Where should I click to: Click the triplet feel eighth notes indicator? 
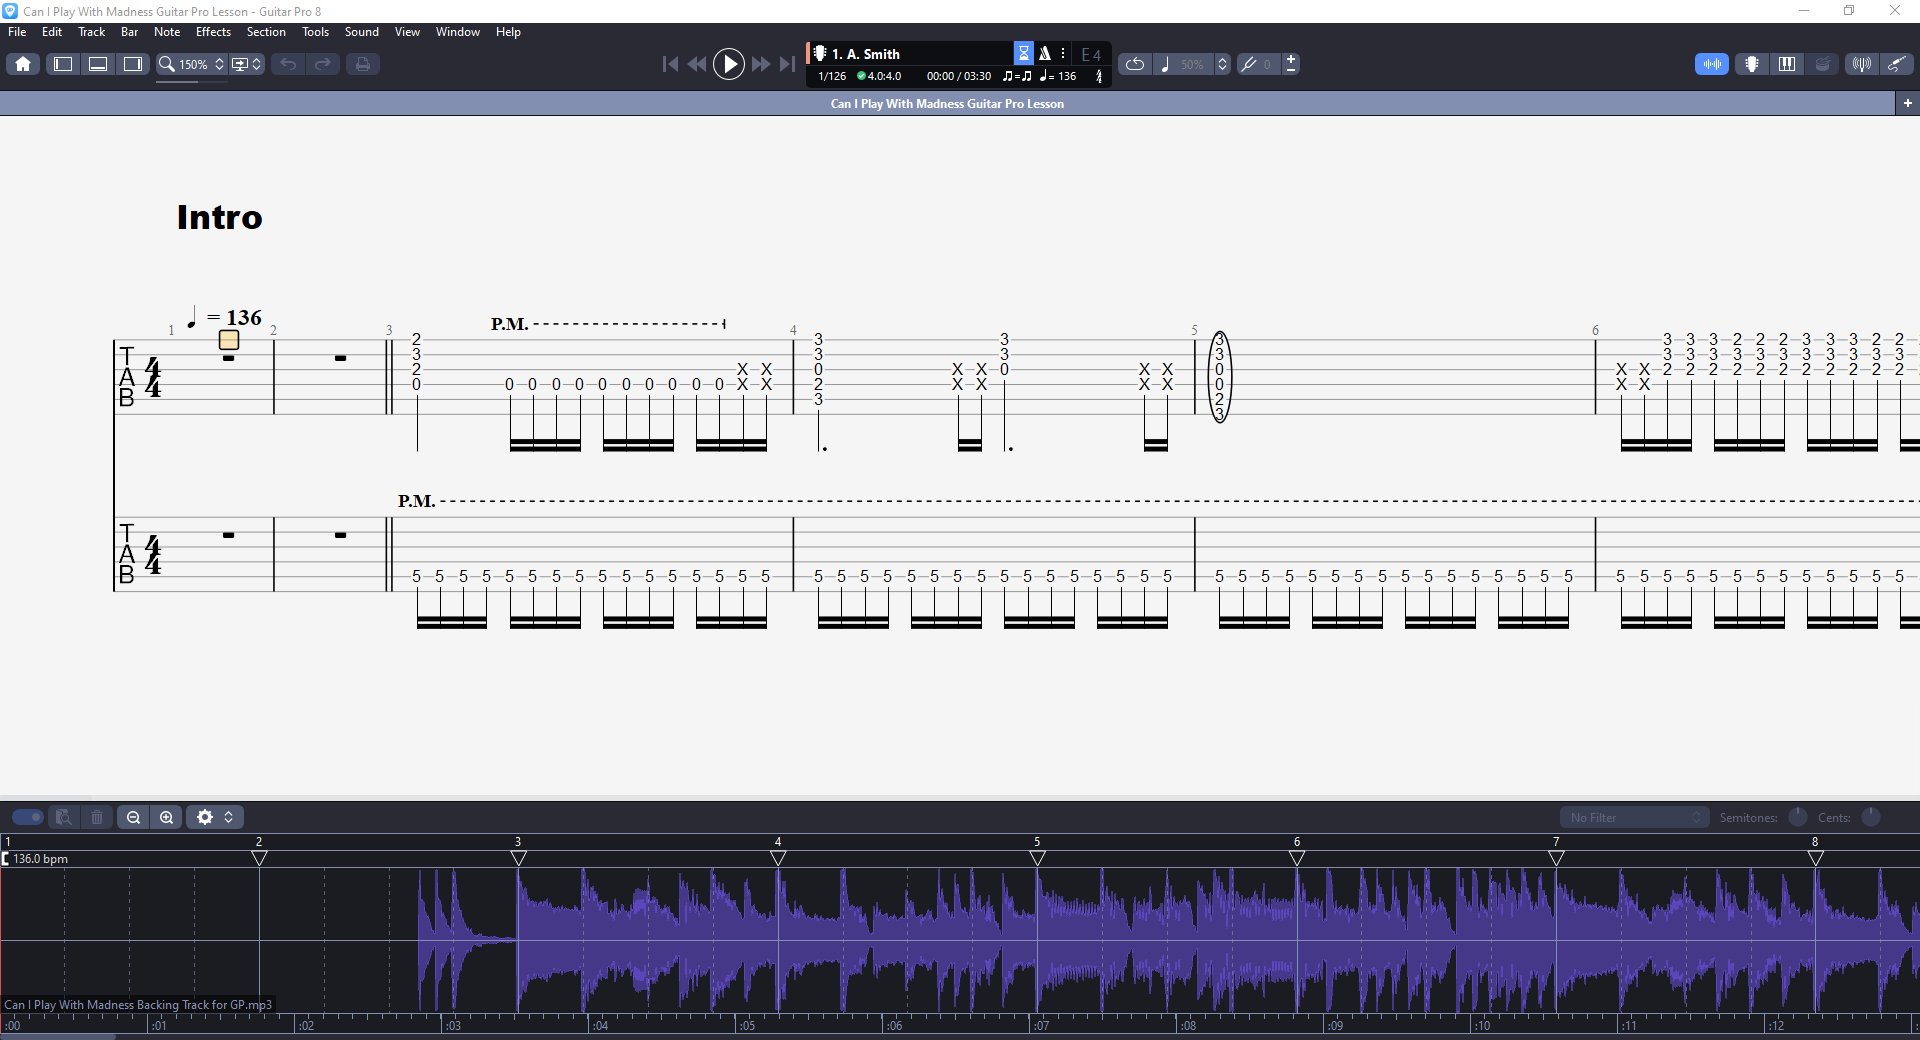tap(1017, 76)
